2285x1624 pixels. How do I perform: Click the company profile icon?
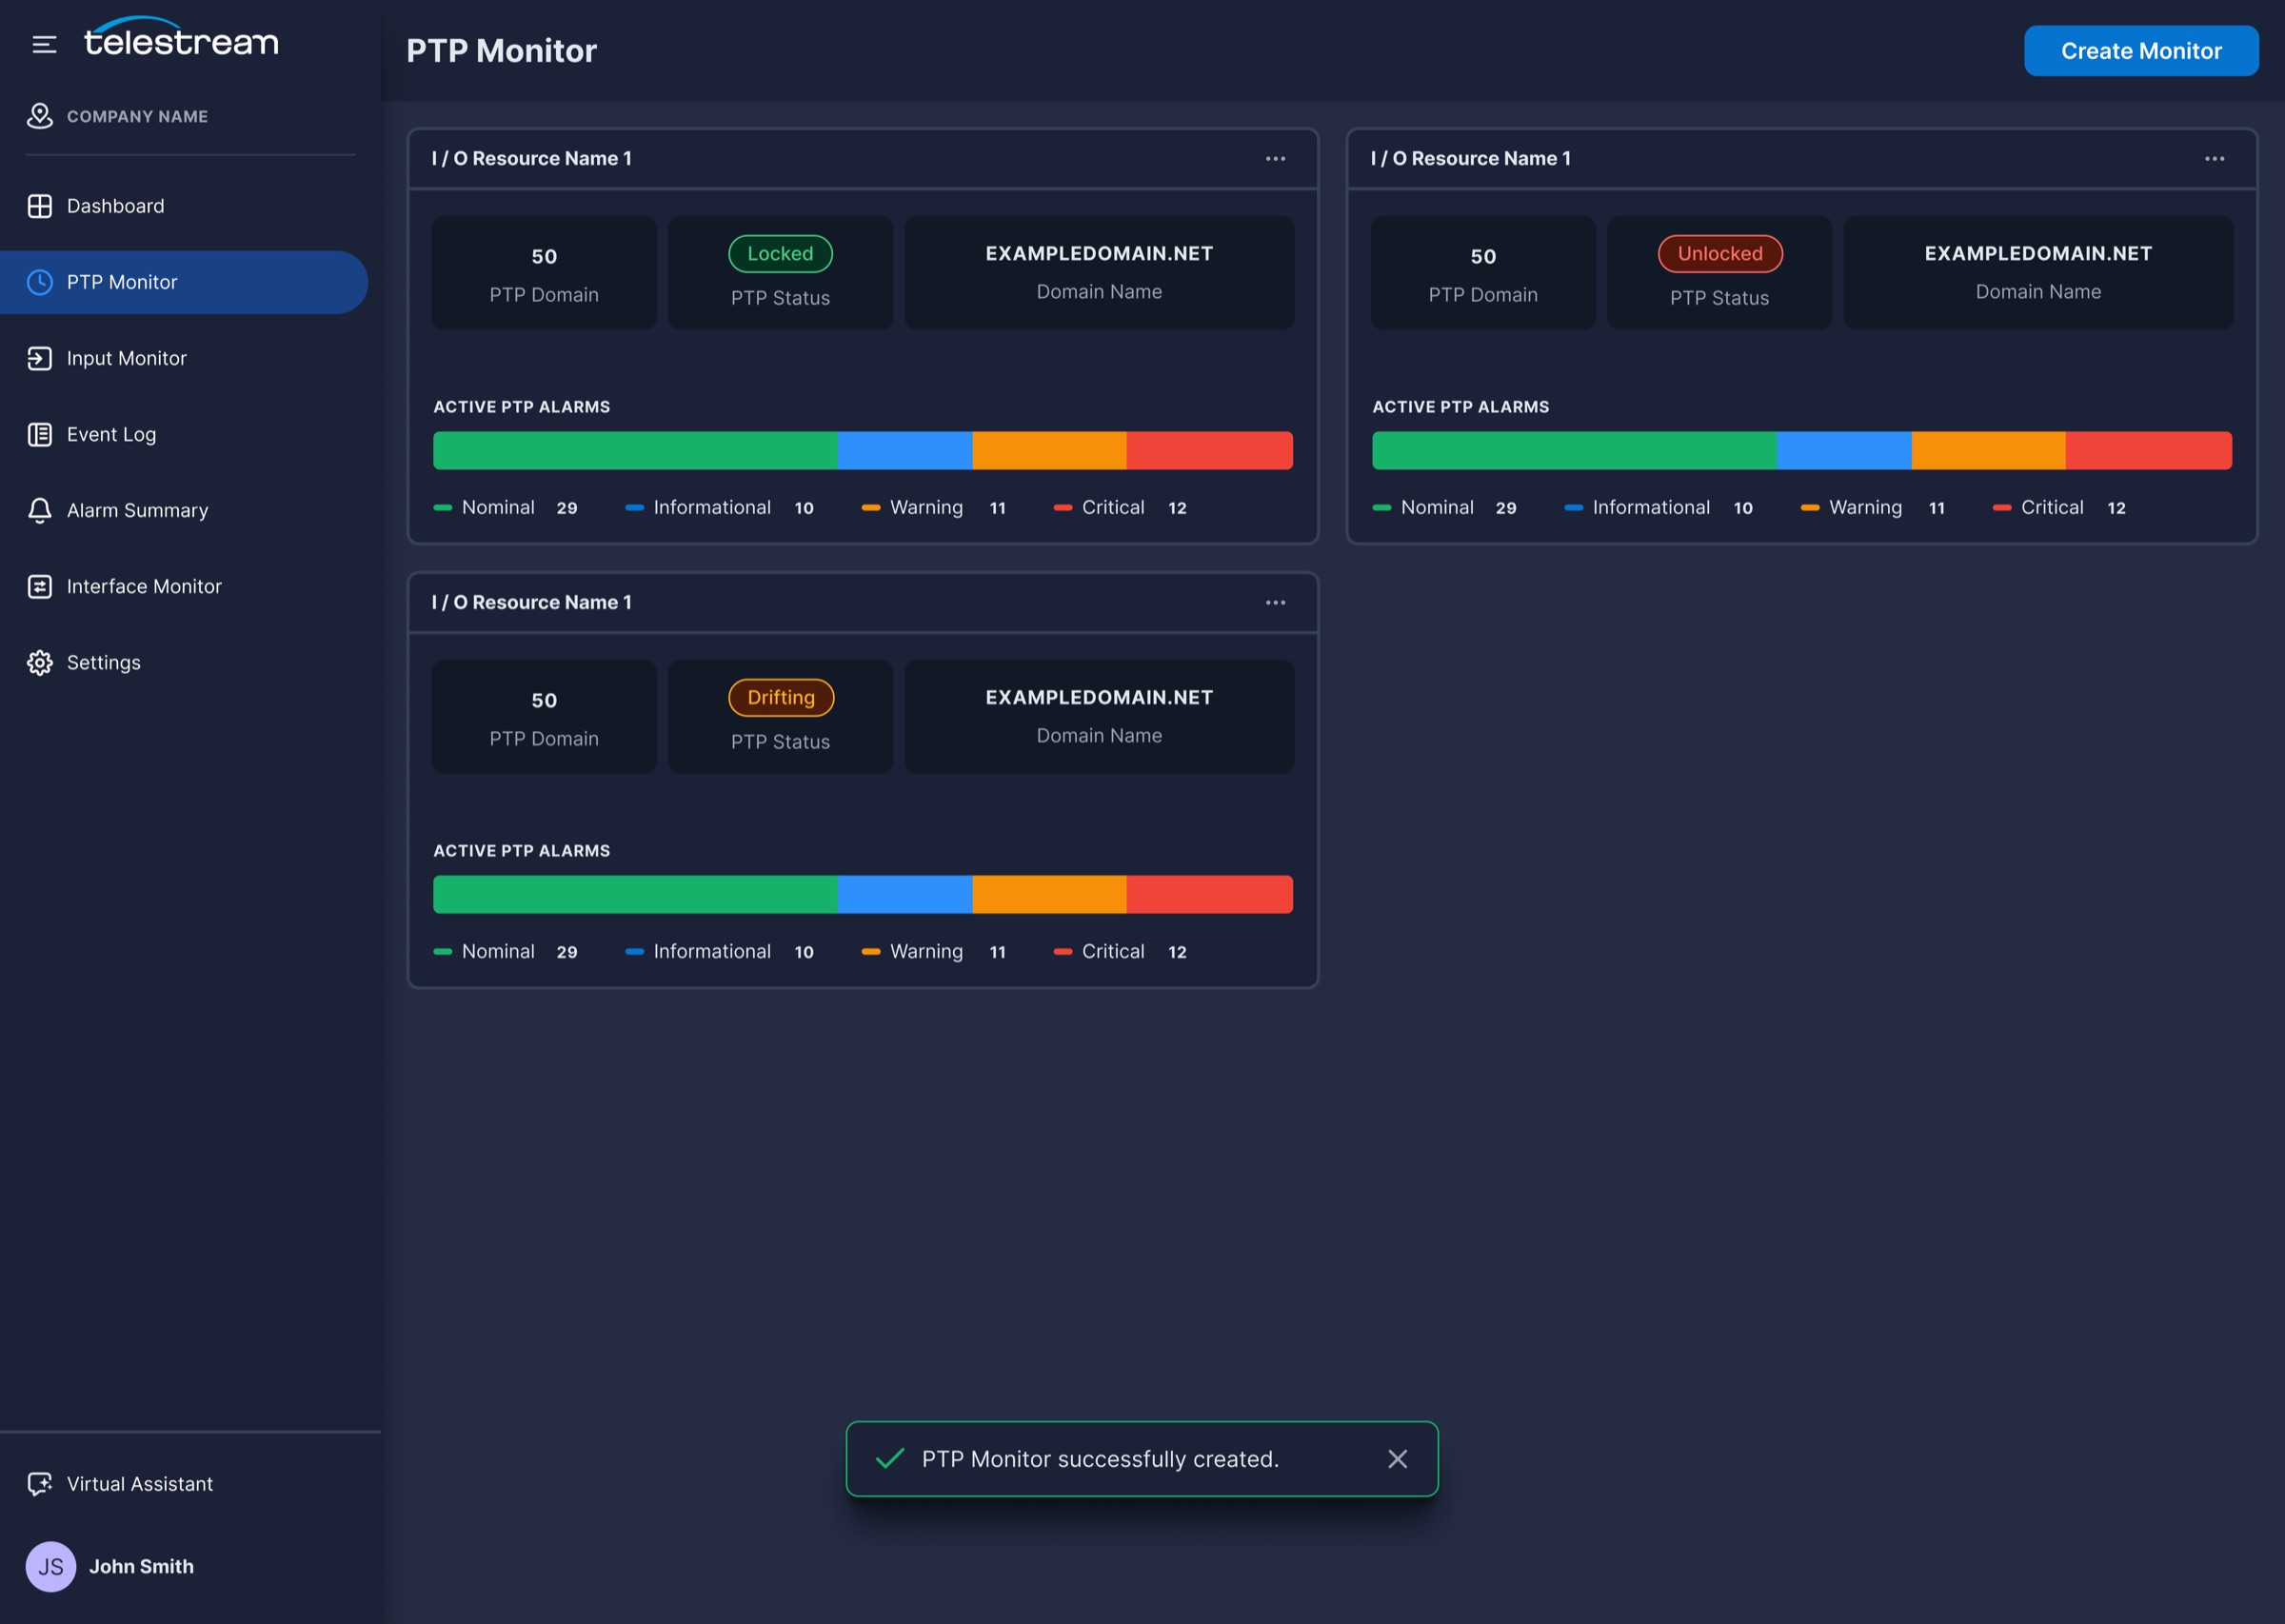point(39,116)
